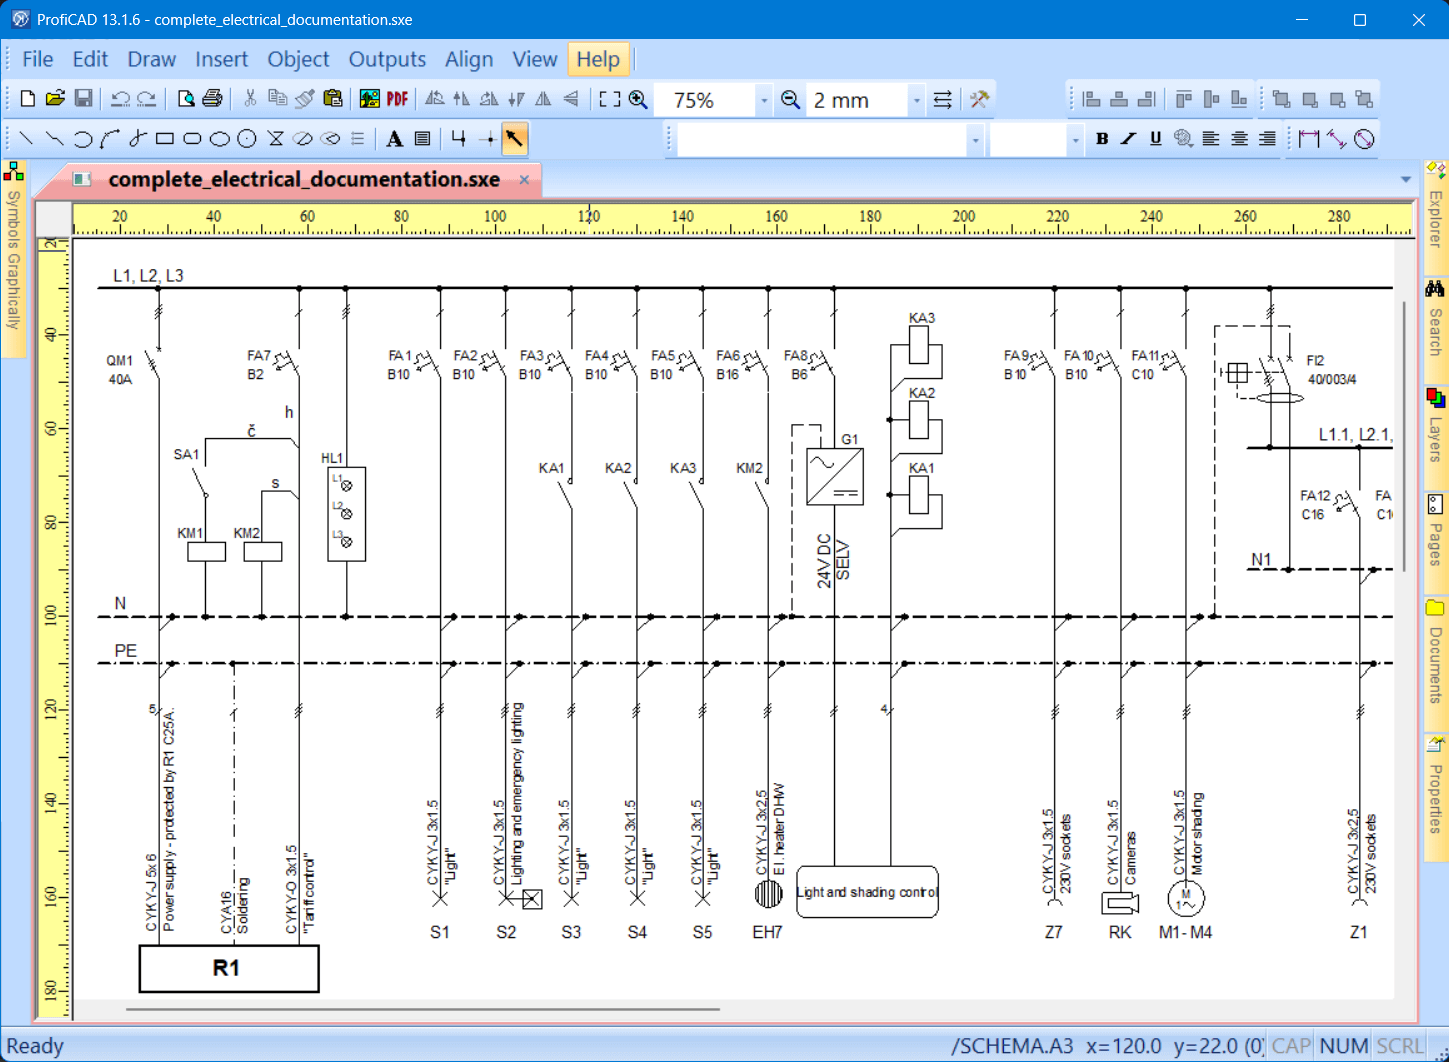This screenshot has height=1062, width=1449.
Task: Create a new document with New icon
Action: [28, 99]
